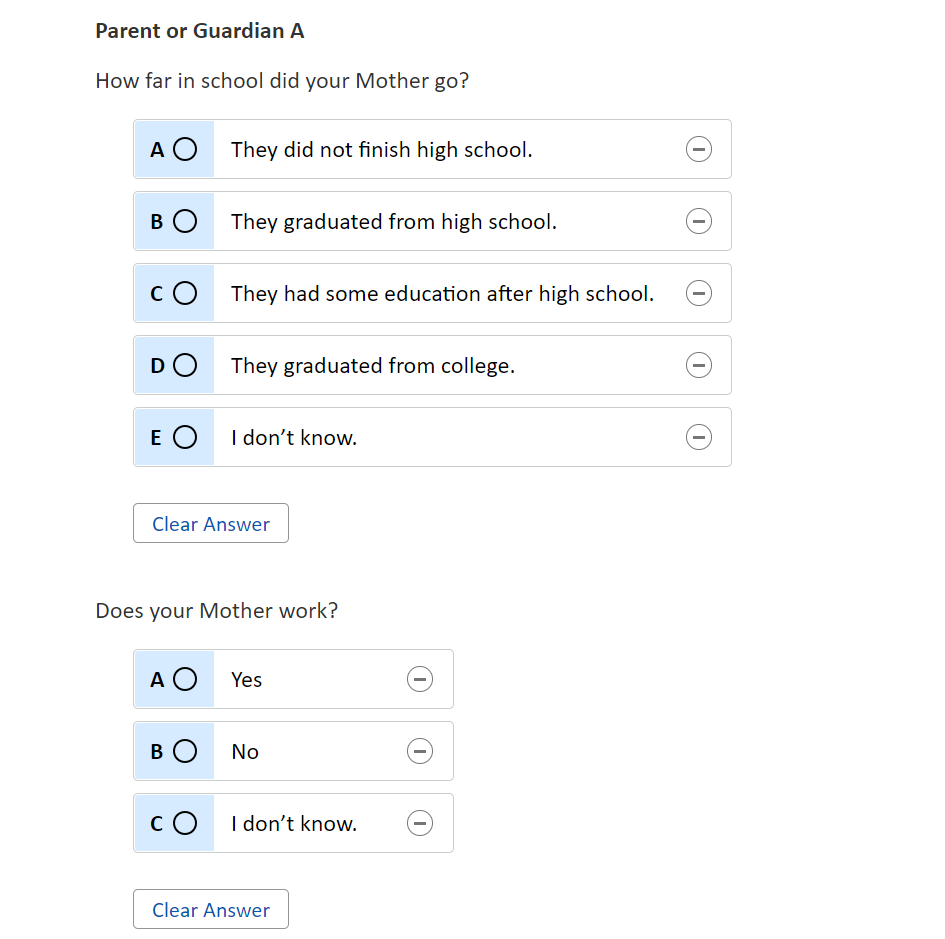Choose radio E 'I don't know' for schooling

(x=184, y=438)
